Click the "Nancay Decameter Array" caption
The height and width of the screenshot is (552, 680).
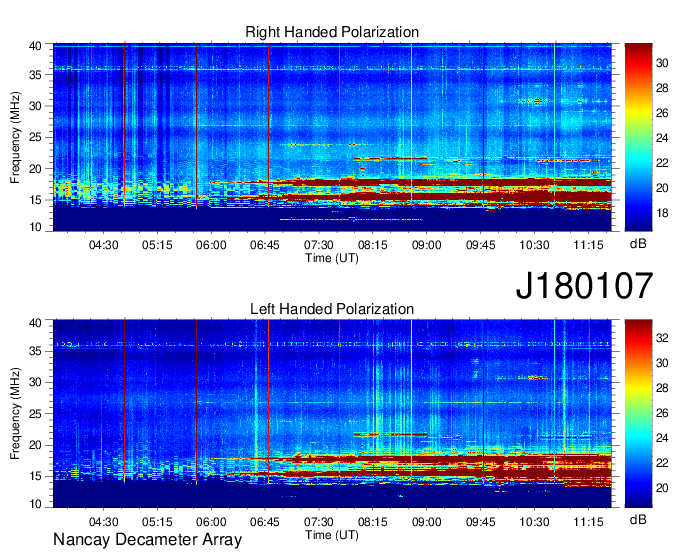tap(147, 539)
